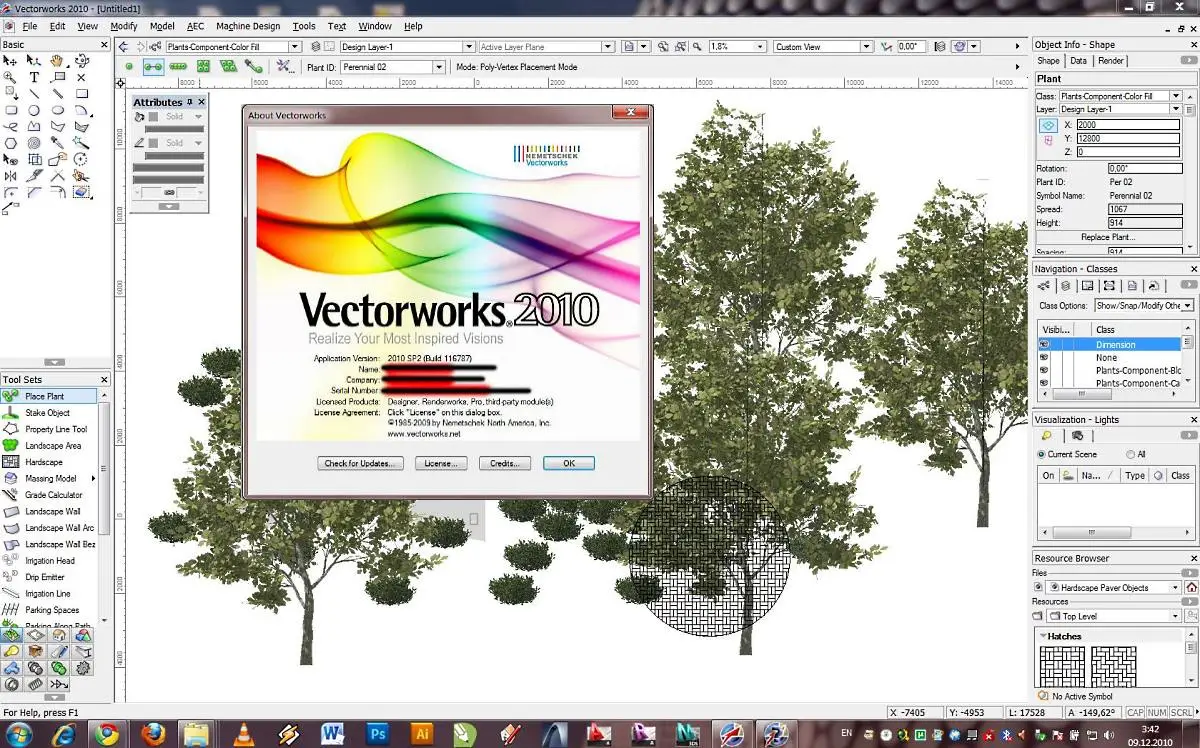Open the Grade Calculator tool
Image resolution: width=1200 pixels, height=748 pixels.
coord(49,495)
